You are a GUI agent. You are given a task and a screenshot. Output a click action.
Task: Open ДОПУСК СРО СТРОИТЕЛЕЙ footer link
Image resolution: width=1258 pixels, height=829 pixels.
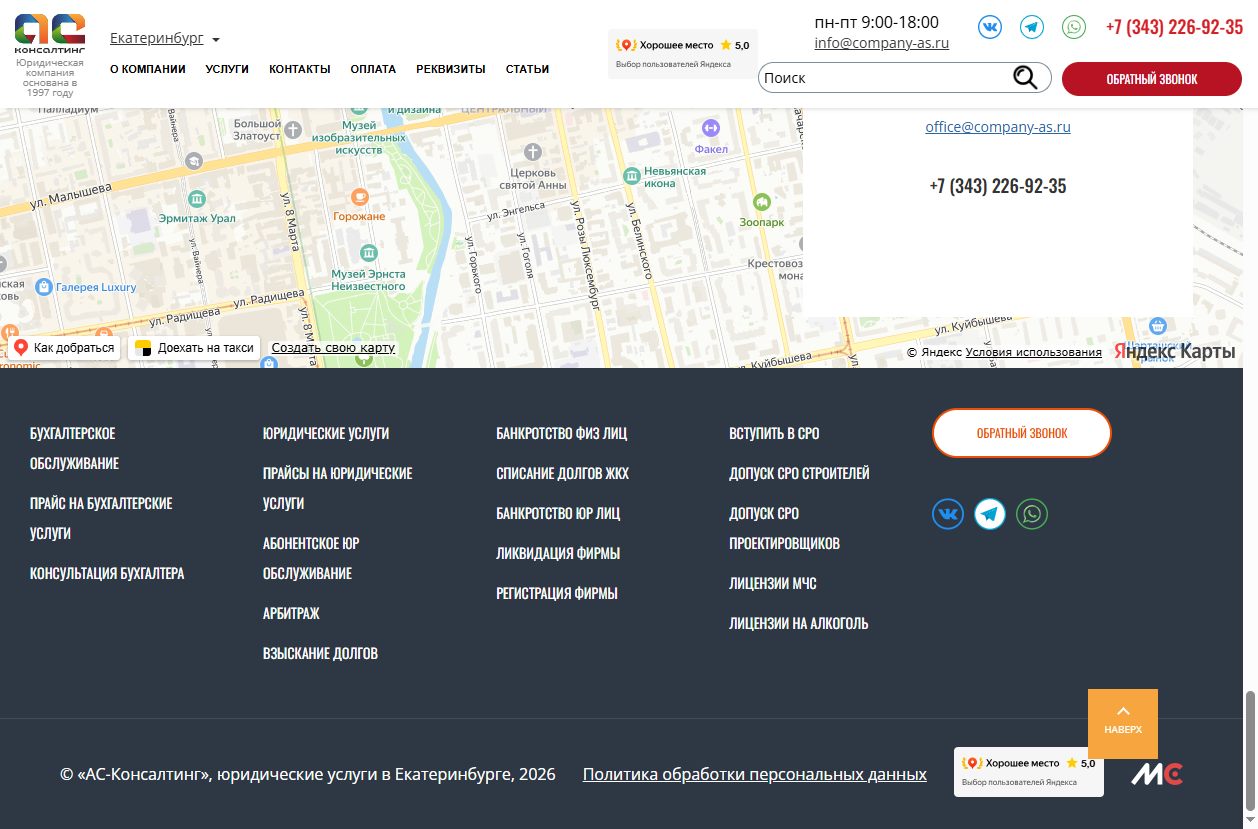[799, 473]
